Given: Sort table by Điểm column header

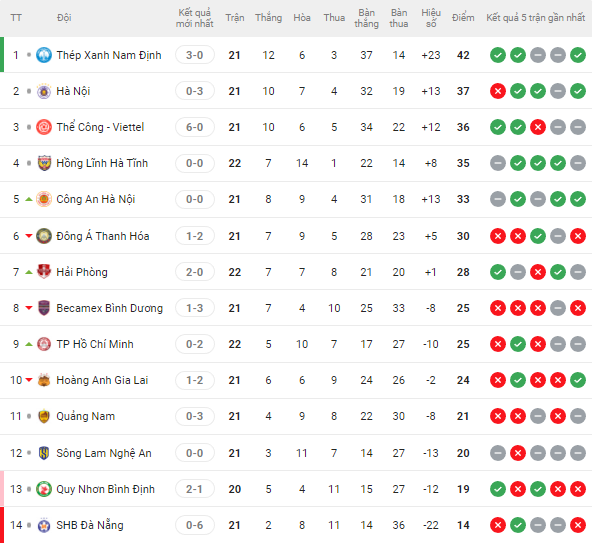Looking at the screenshot, I should tap(463, 18).
